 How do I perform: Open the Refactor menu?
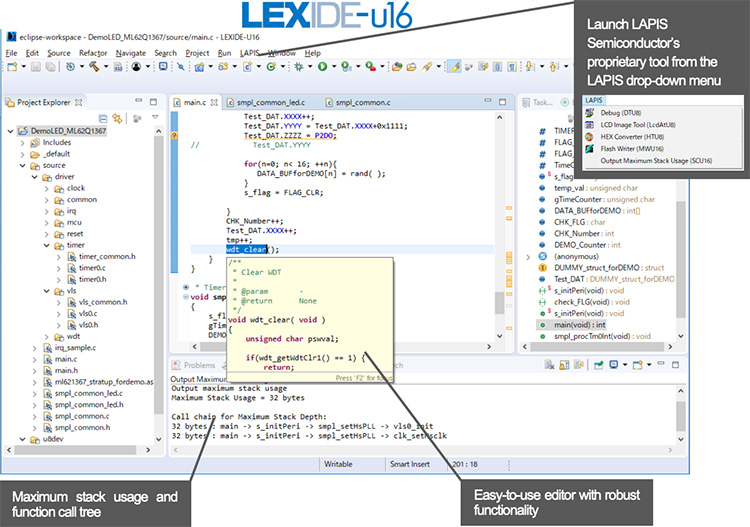tap(93, 53)
